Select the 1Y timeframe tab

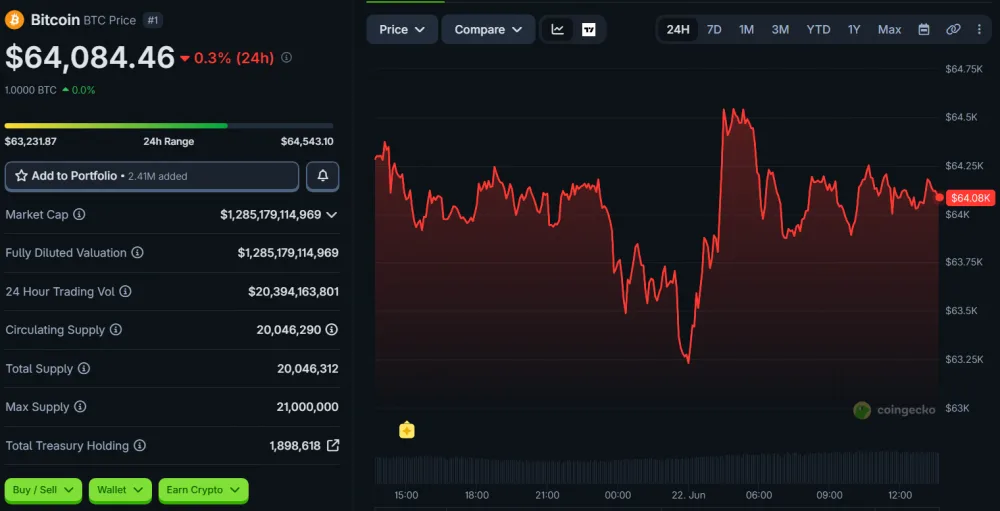[854, 29]
